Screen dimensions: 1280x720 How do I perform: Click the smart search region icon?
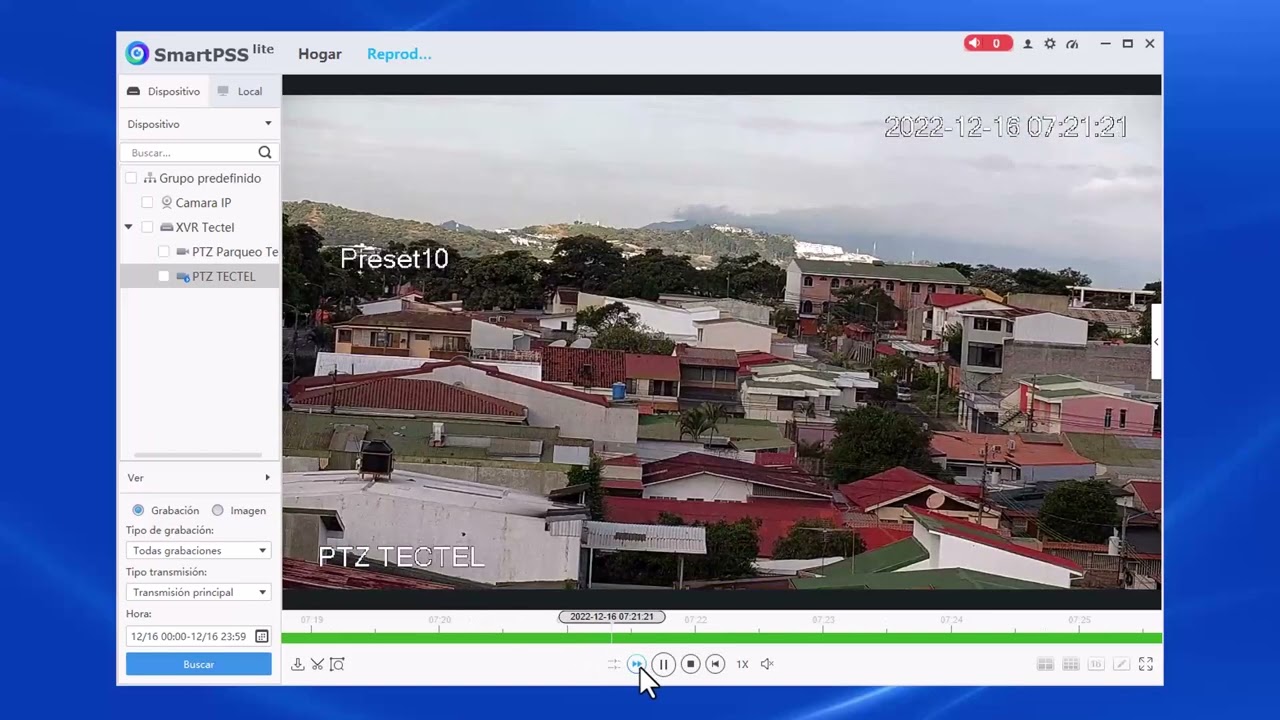pyautogui.click(x=337, y=664)
